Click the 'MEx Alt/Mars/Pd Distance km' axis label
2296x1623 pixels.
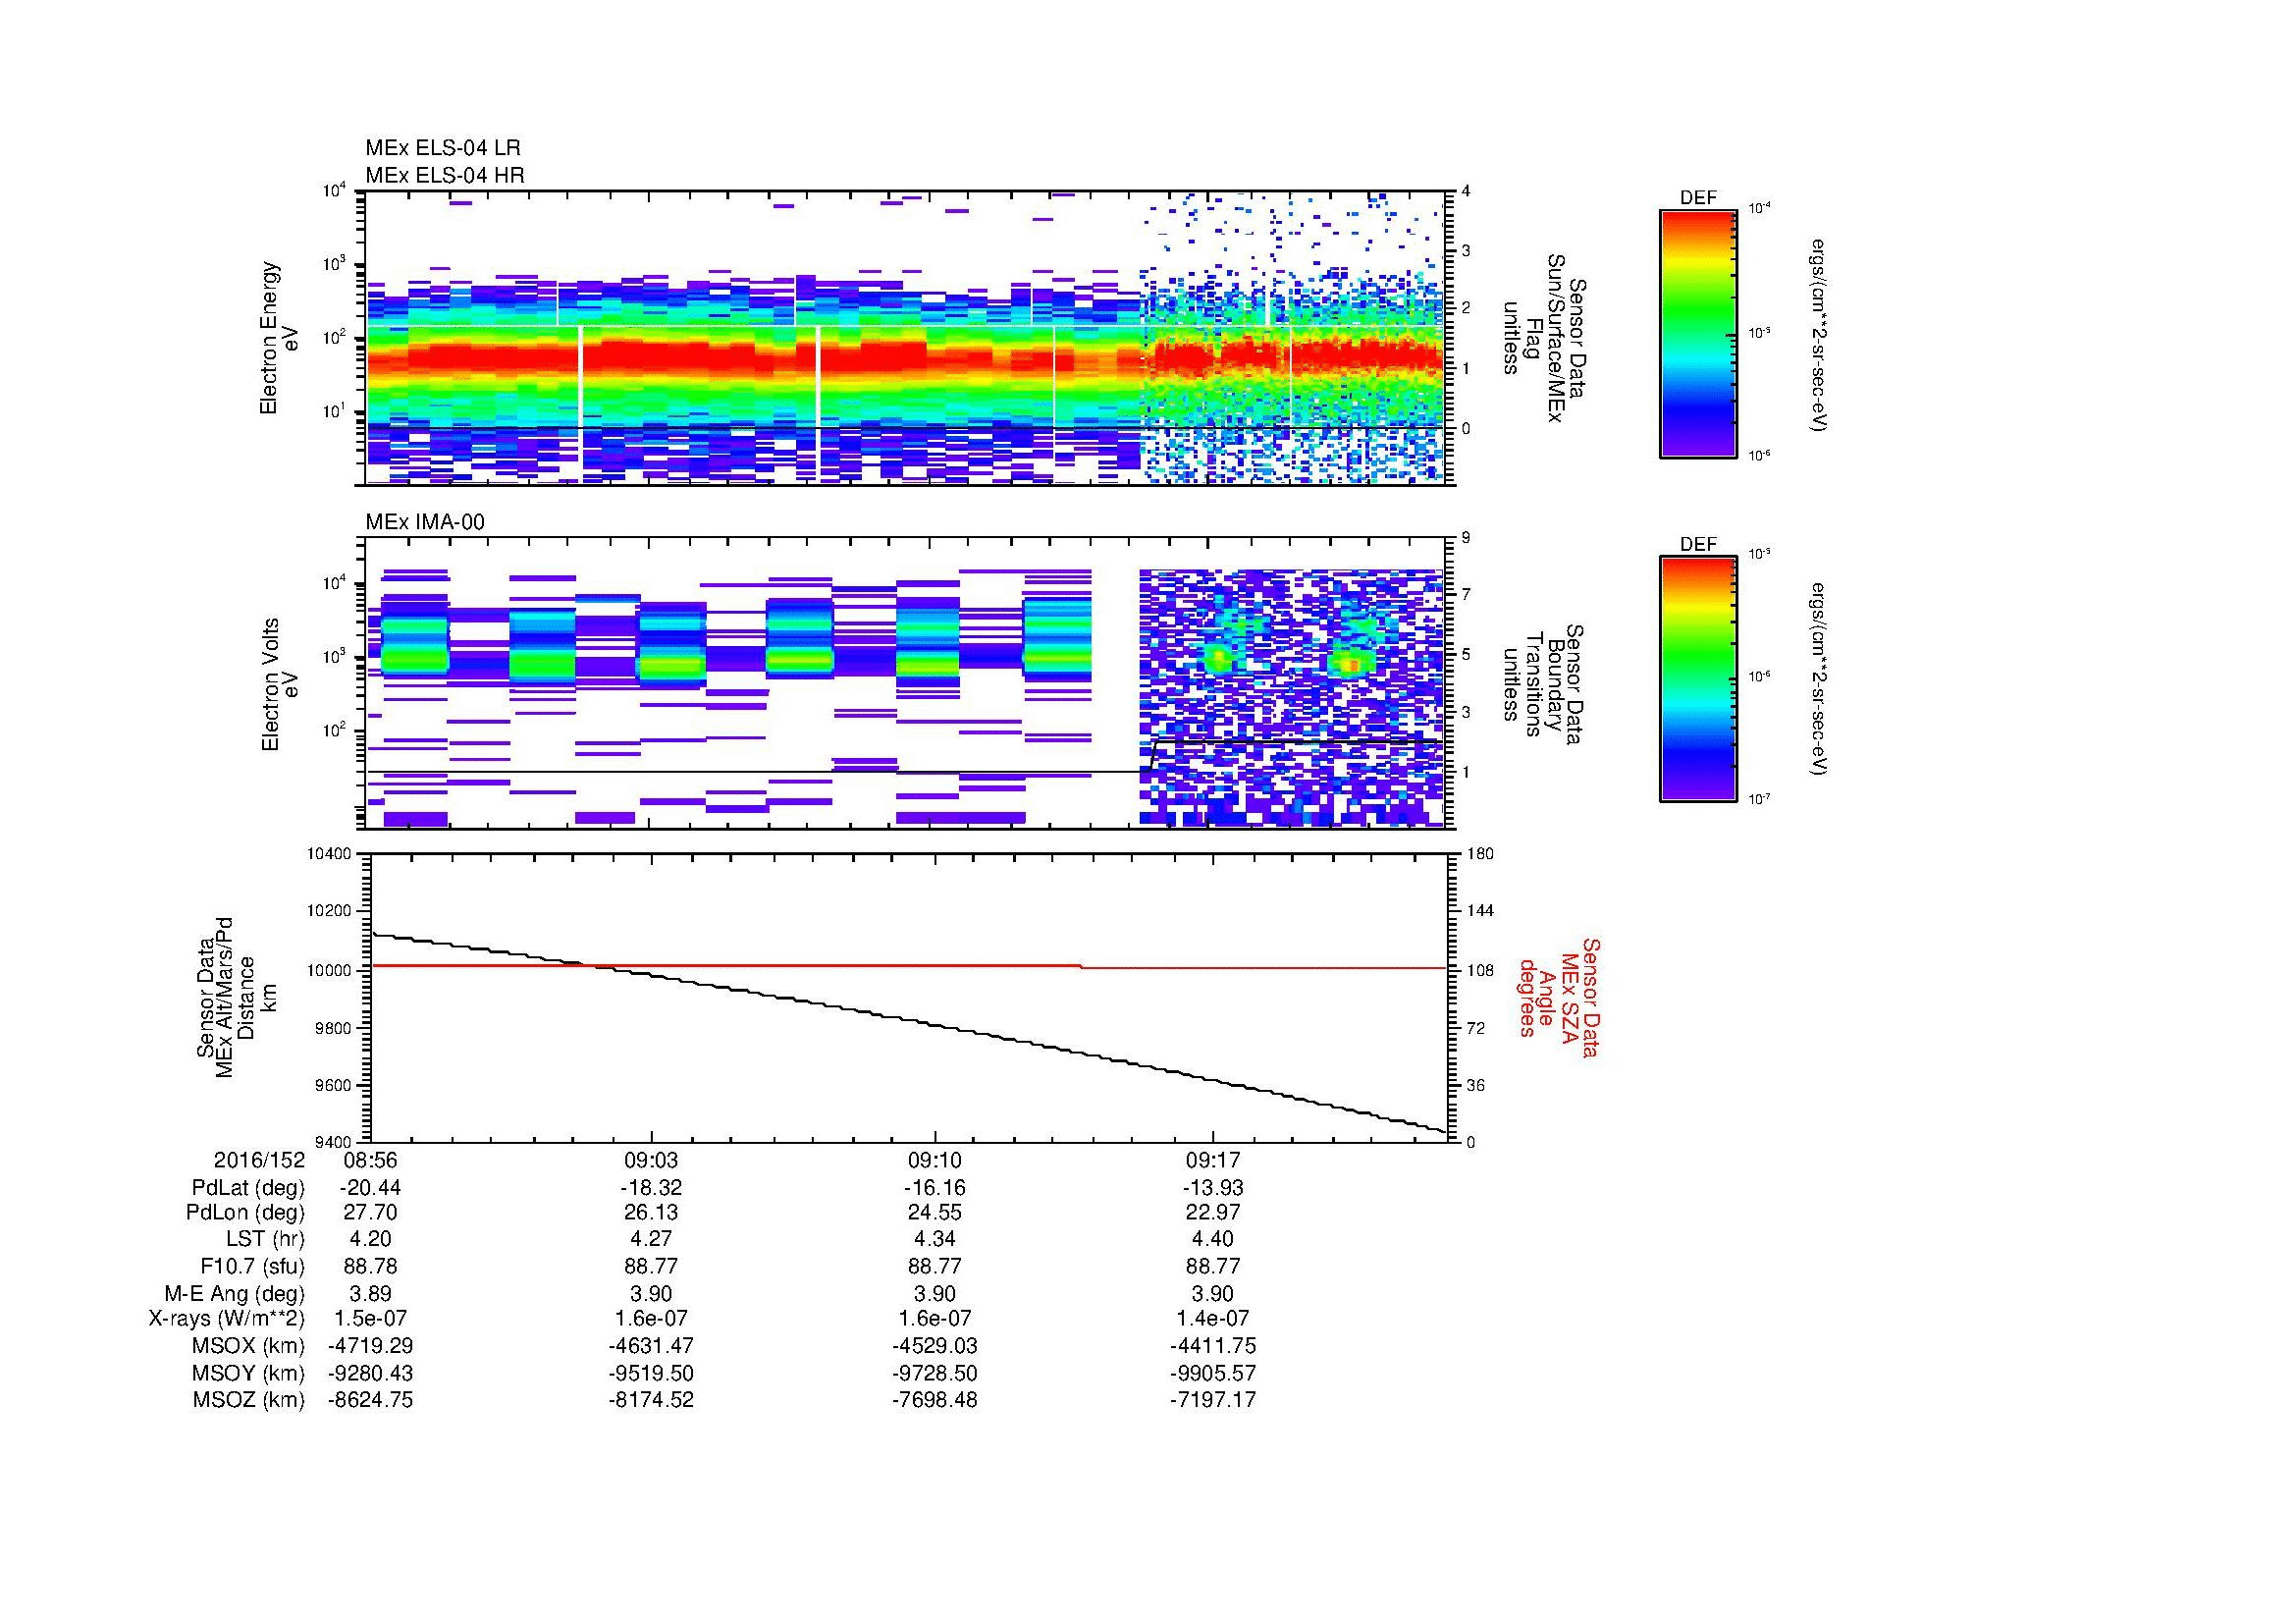[x=236, y=997]
